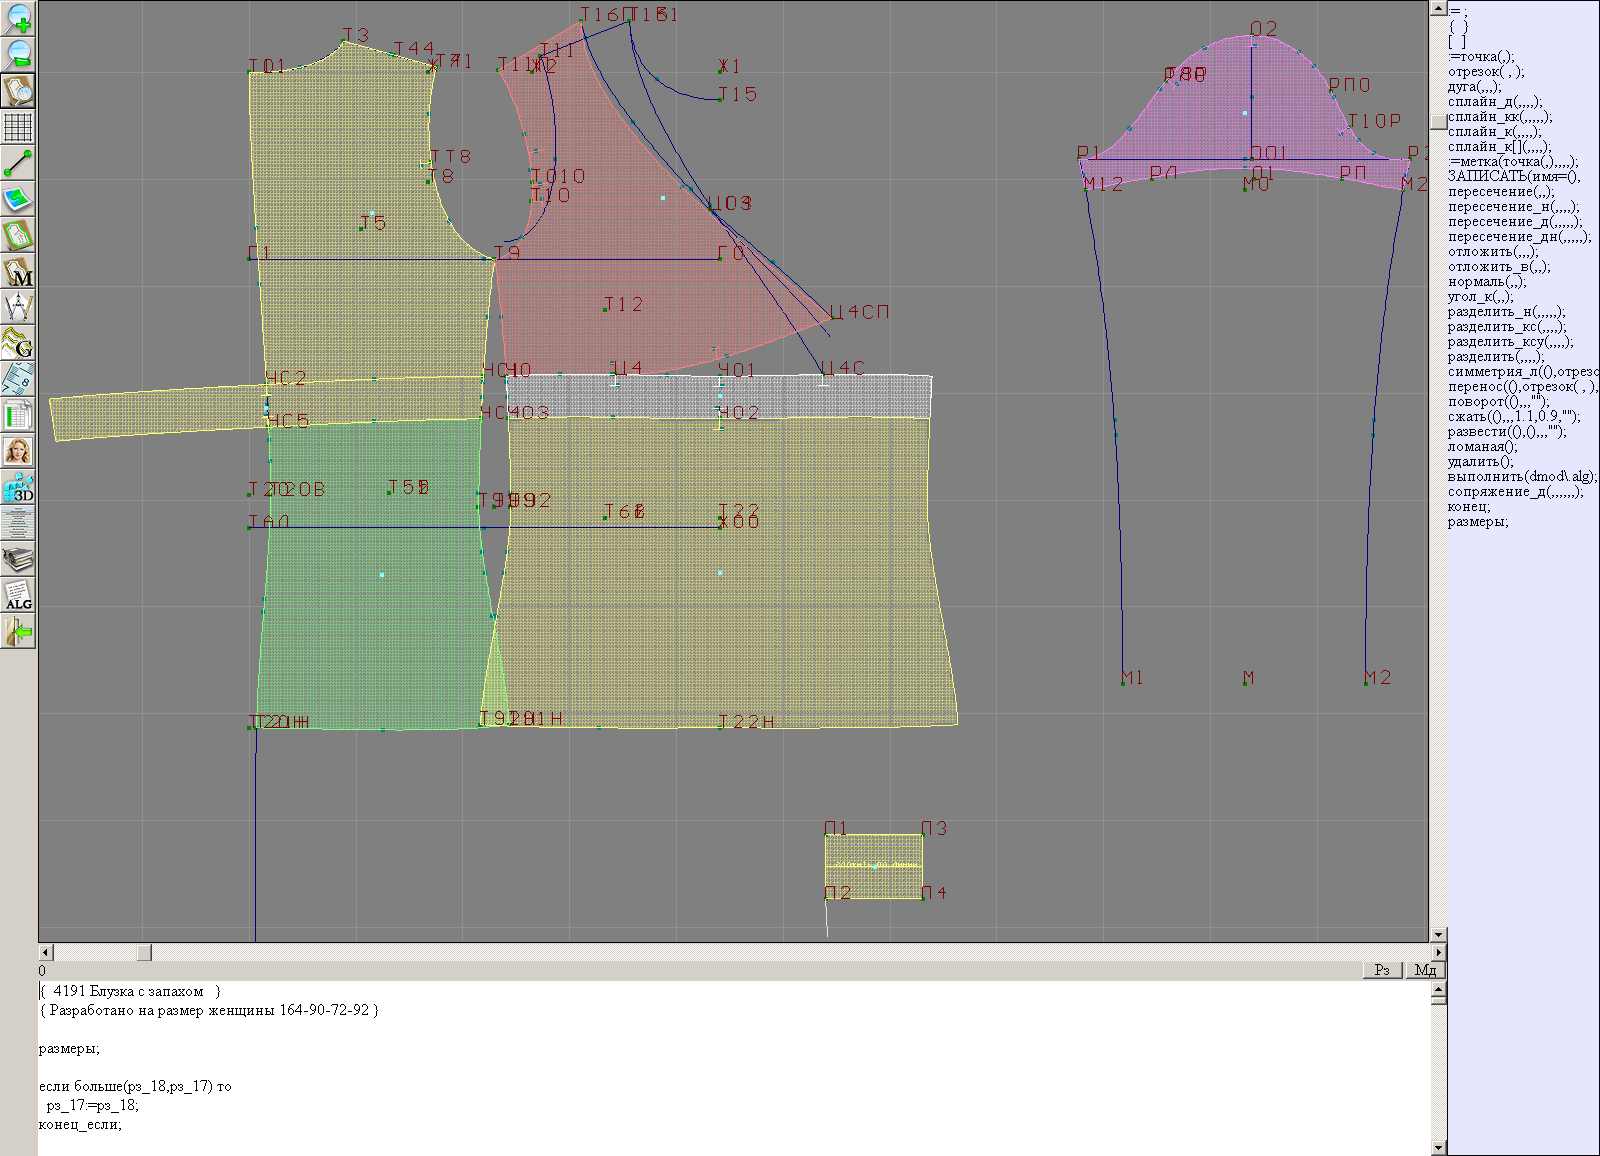The width and height of the screenshot is (1600, 1156).
Task: Choose 'дуга(,,,);' in the operator list
Action: [x=1474, y=87]
